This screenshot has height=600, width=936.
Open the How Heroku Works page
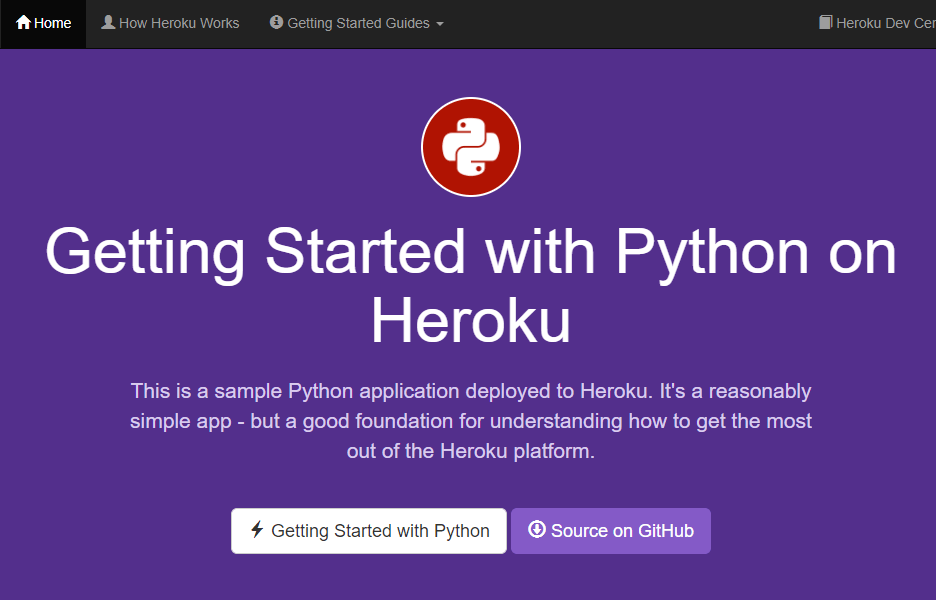170,24
